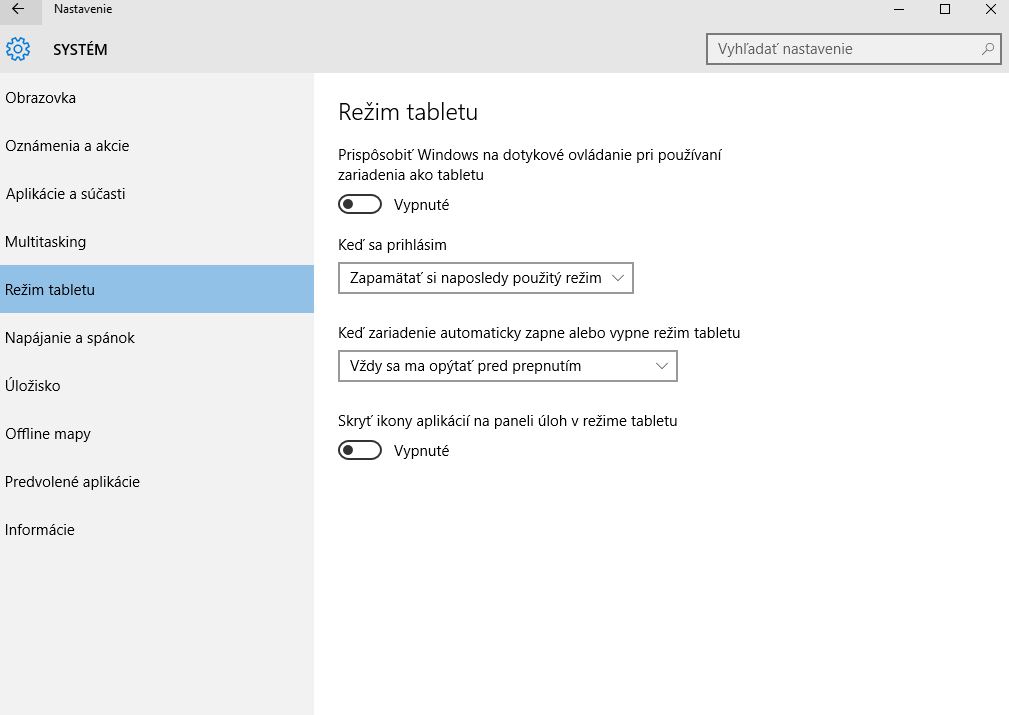Go to Aplikácie a súčasti
The width and height of the screenshot is (1009, 715).
[157, 194]
